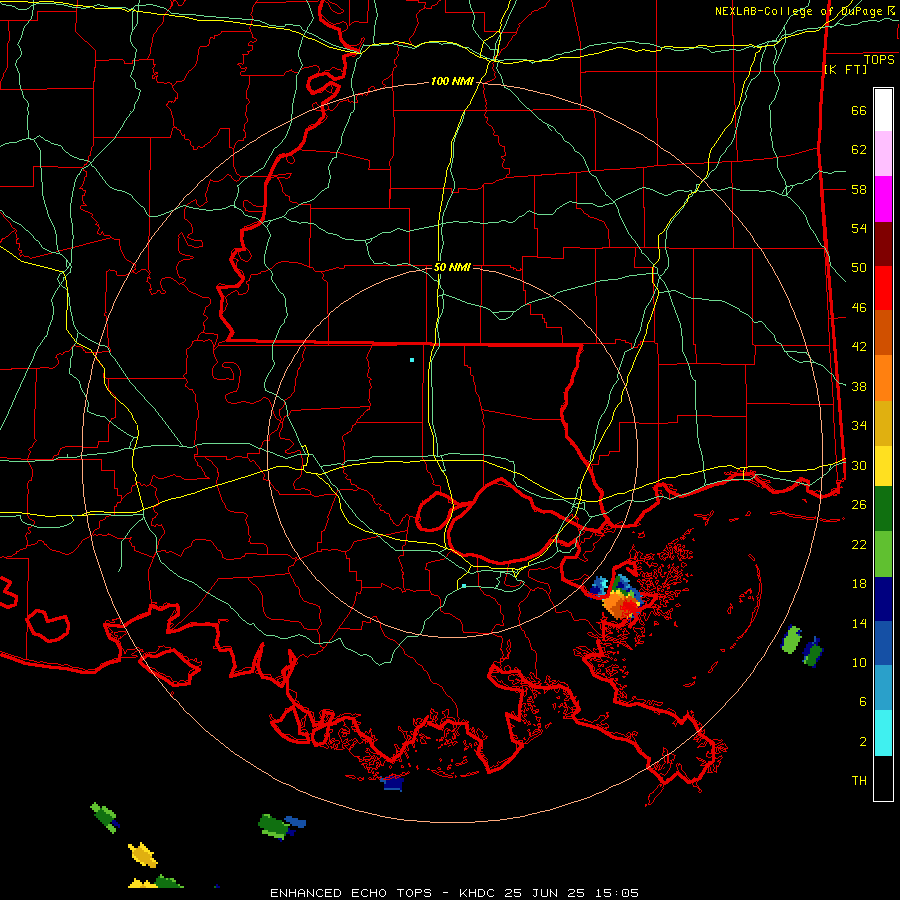Click the legend value 34
Viewport: 900px width, 900px height.
point(859,426)
